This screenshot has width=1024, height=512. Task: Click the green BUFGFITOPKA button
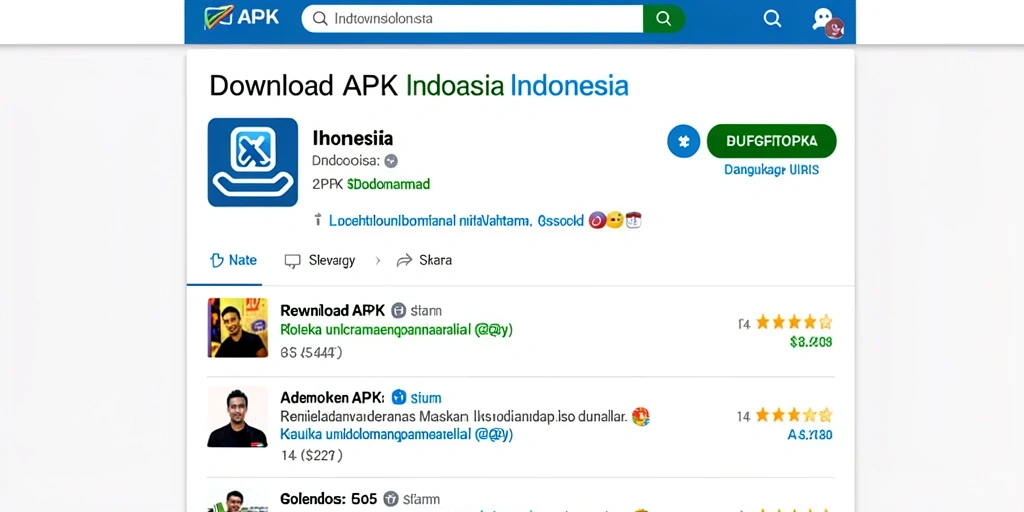pyautogui.click(x=771, y=141)
